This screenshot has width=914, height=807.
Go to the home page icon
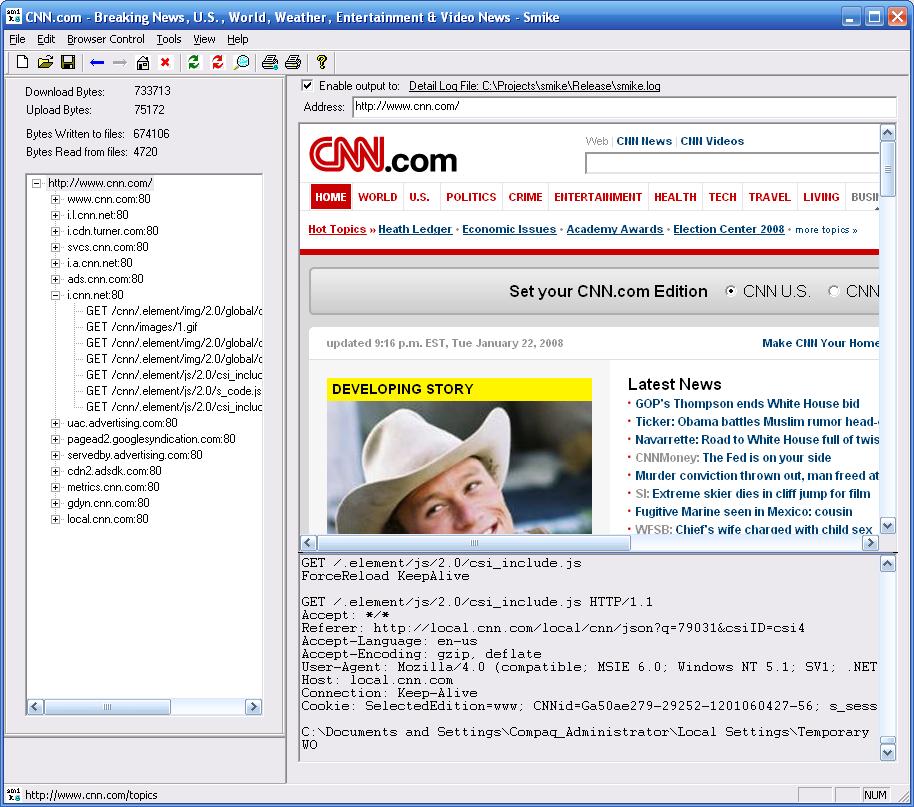tap(143, 63)
